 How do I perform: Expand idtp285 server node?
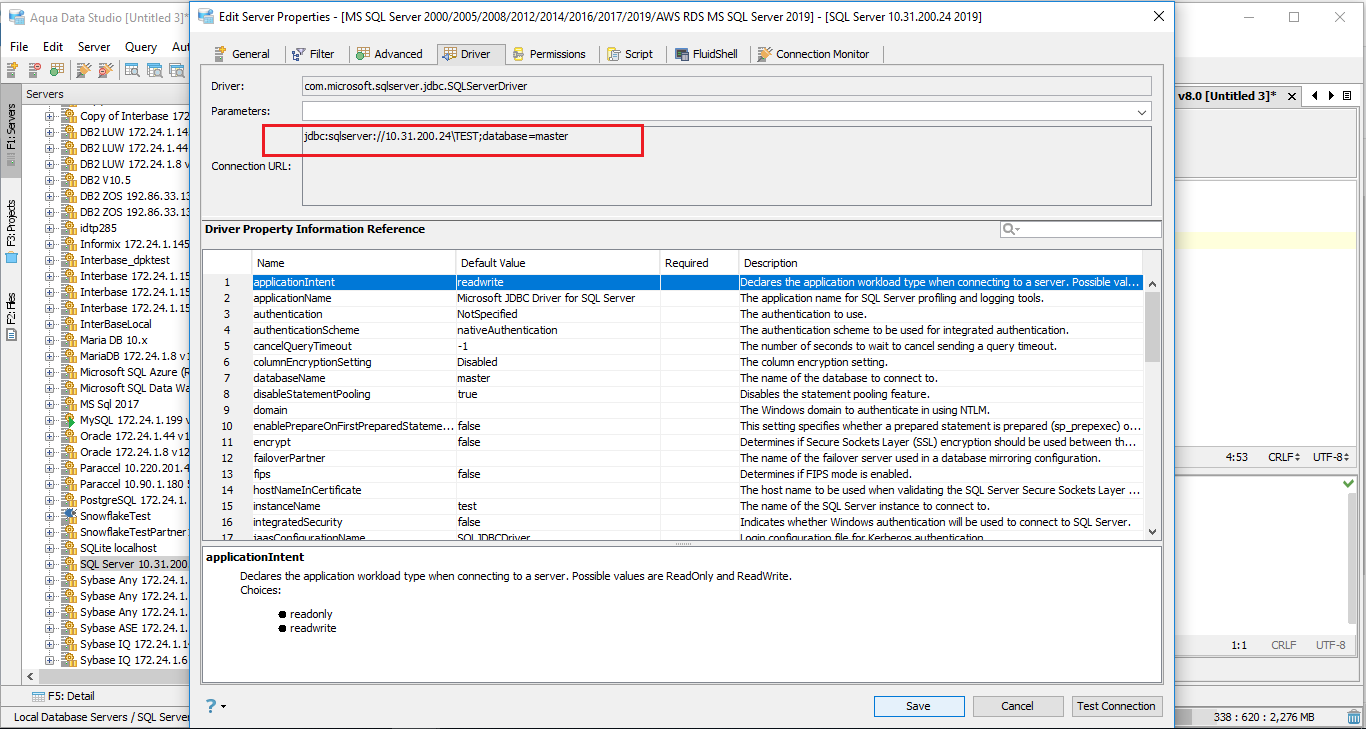50,228
